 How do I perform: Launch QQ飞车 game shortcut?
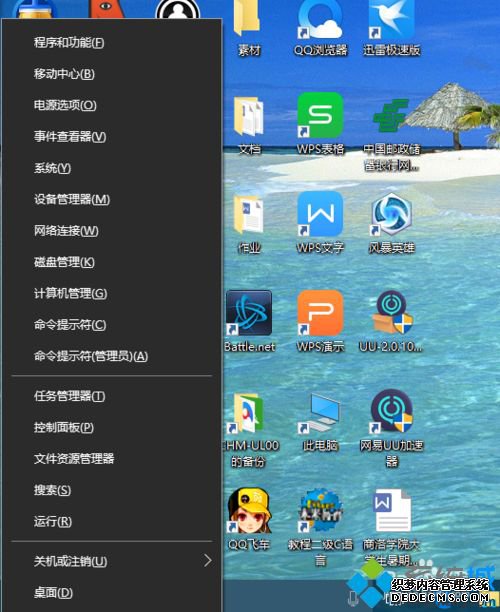coord(249,511)
